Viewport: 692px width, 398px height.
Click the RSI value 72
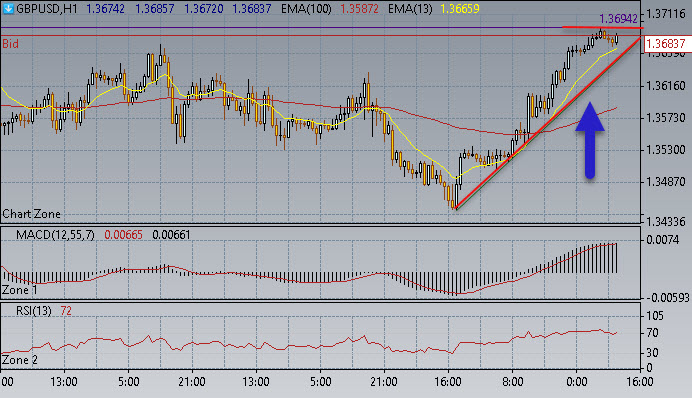[66, 311]
